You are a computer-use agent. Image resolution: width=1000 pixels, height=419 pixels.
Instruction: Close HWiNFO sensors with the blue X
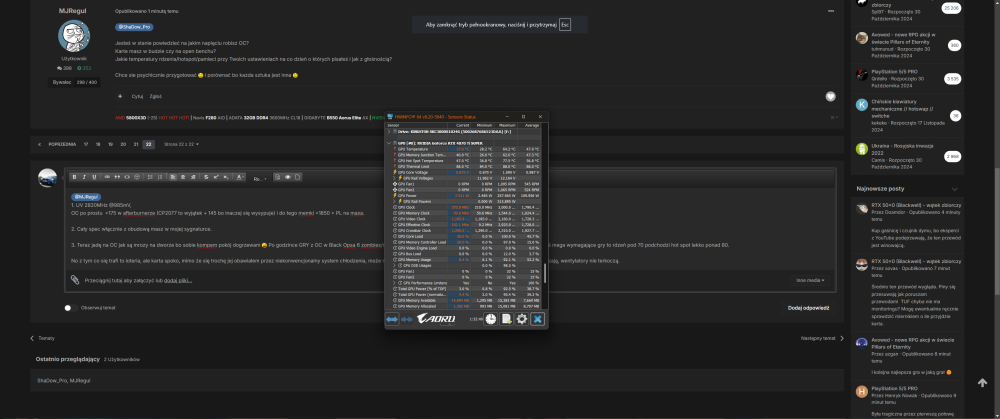538,319
